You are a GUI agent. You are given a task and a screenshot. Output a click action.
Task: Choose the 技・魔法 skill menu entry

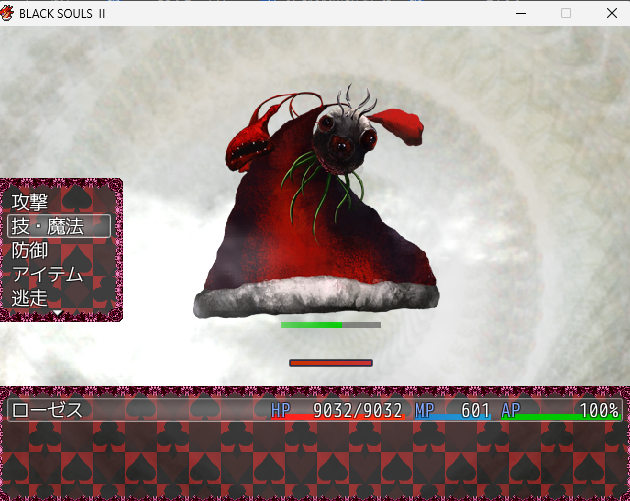coord(59,226)
